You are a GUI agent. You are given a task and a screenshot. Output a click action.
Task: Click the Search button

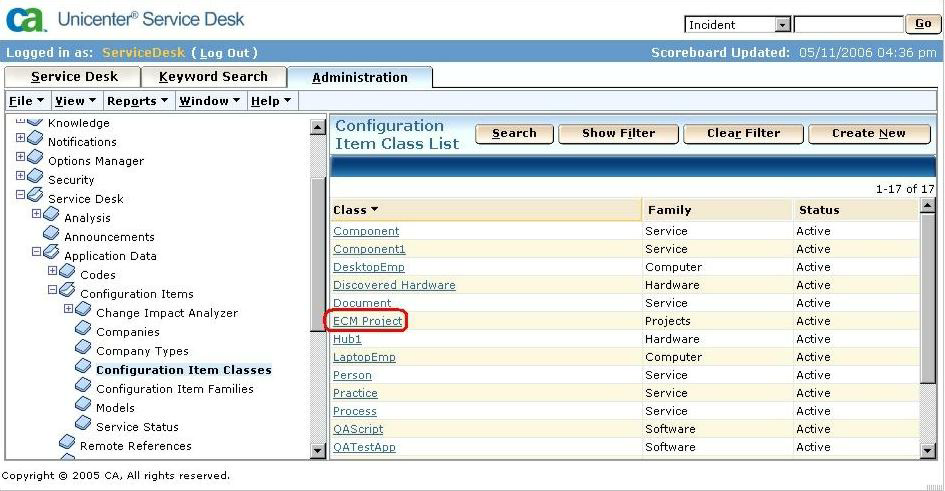pos(514,133)
